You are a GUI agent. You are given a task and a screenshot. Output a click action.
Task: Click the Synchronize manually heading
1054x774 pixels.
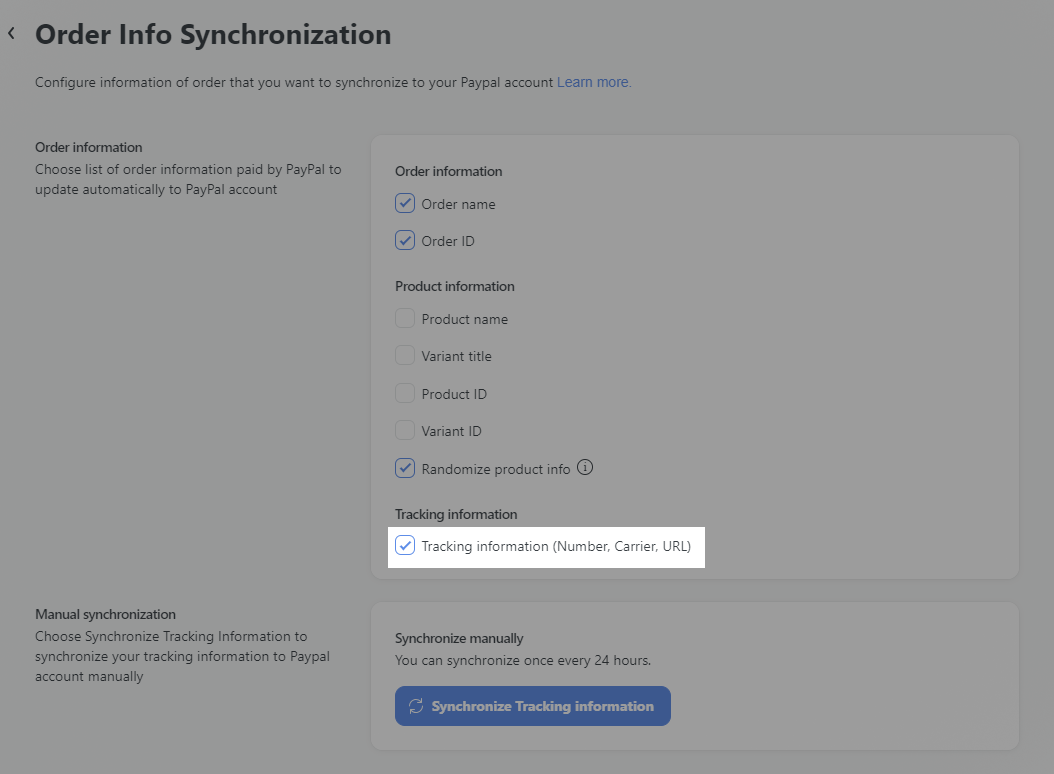point(459,638)
